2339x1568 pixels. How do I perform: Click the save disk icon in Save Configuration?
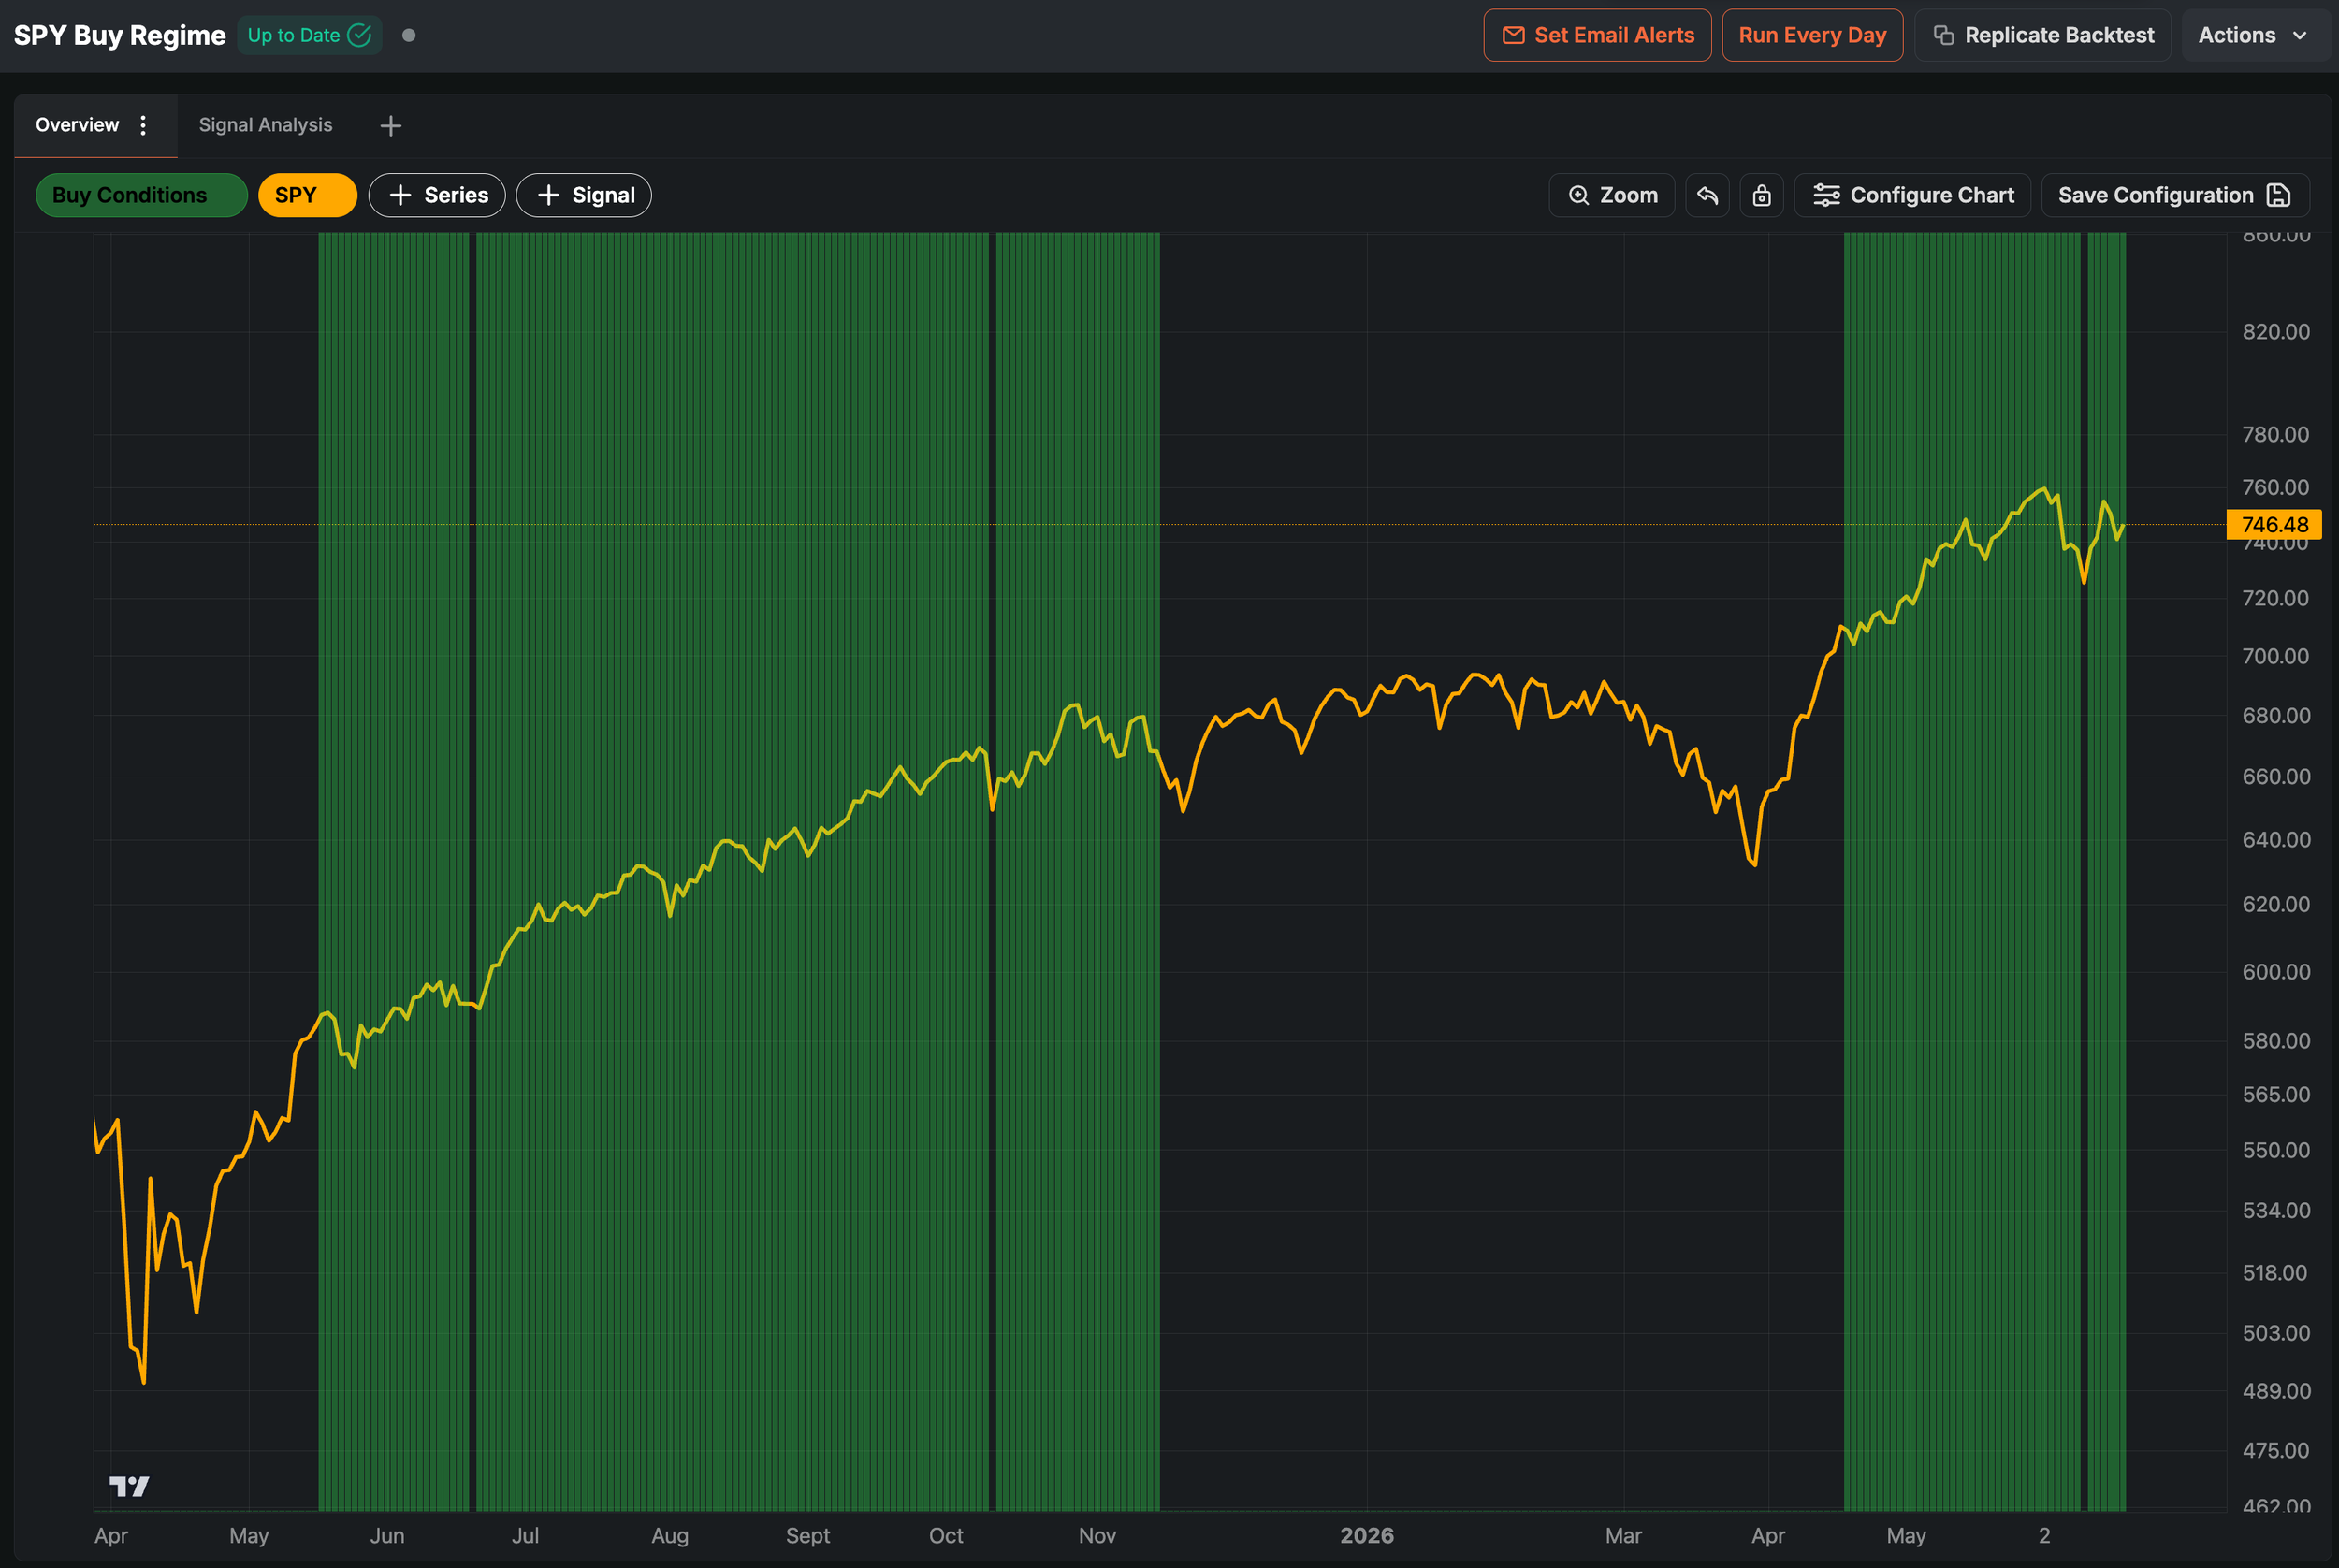click(2278, 195)
